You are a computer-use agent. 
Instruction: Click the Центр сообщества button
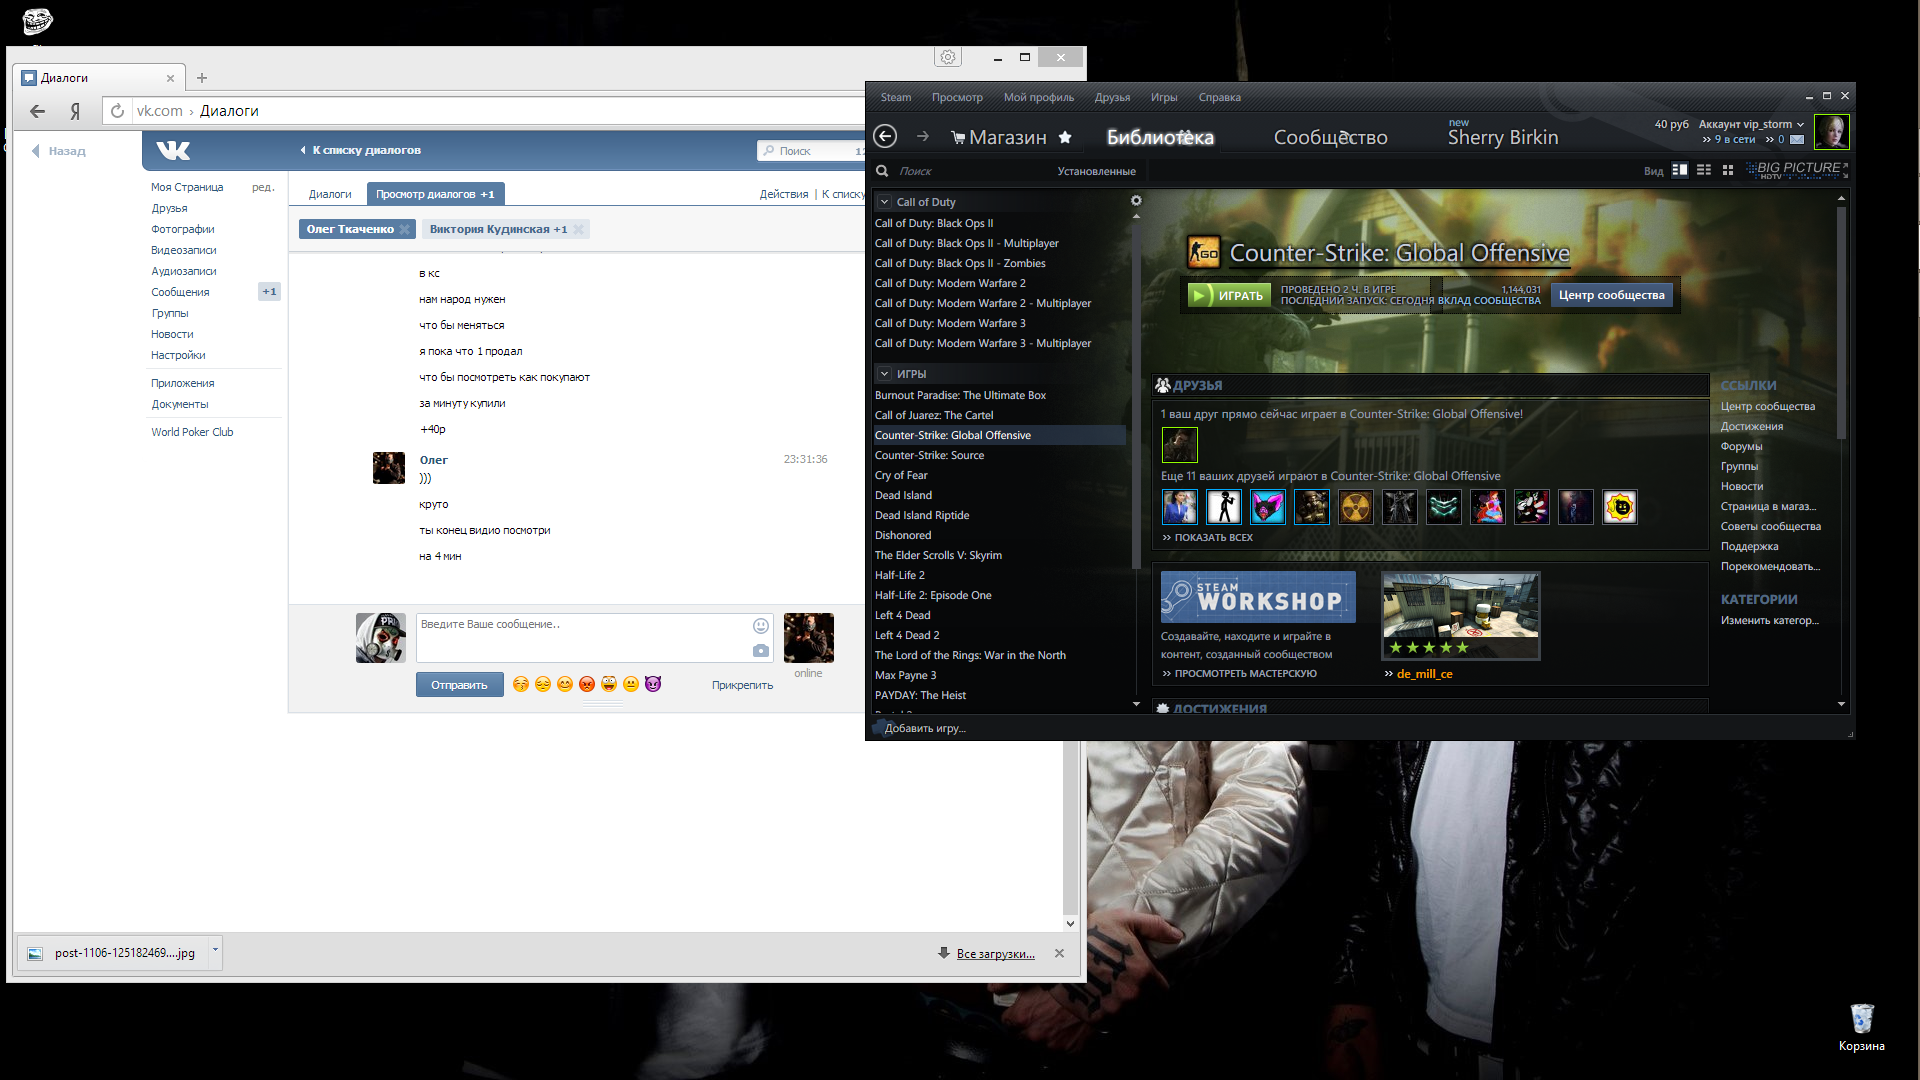coord(1611,295)
